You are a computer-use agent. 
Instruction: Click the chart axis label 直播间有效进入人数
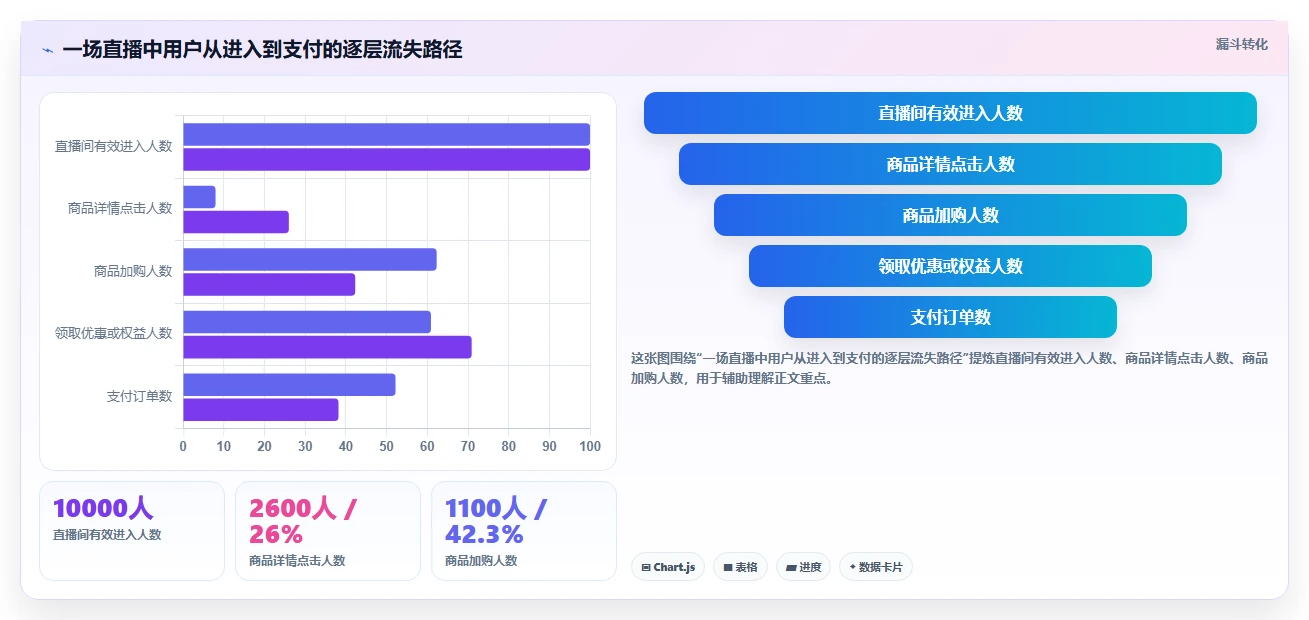[x=113, y=146]
